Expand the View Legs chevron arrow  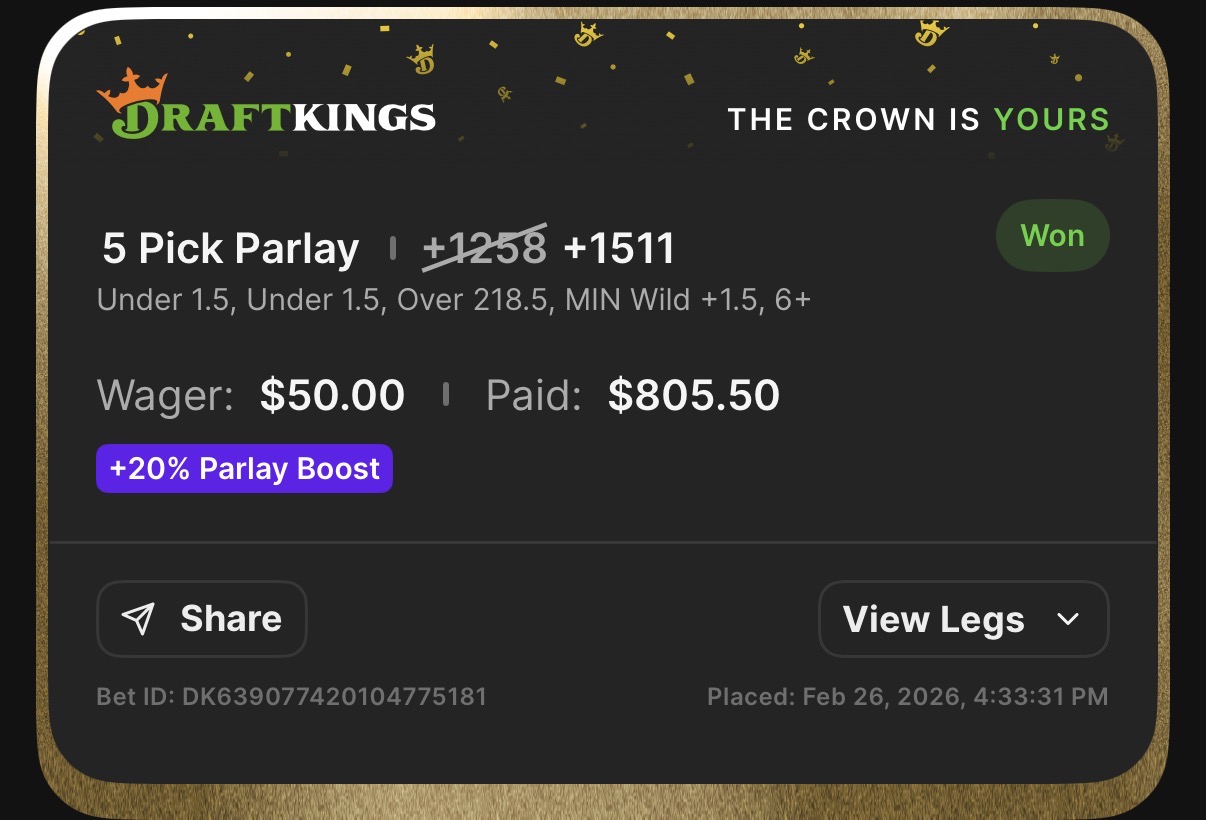coord(1068,619)
